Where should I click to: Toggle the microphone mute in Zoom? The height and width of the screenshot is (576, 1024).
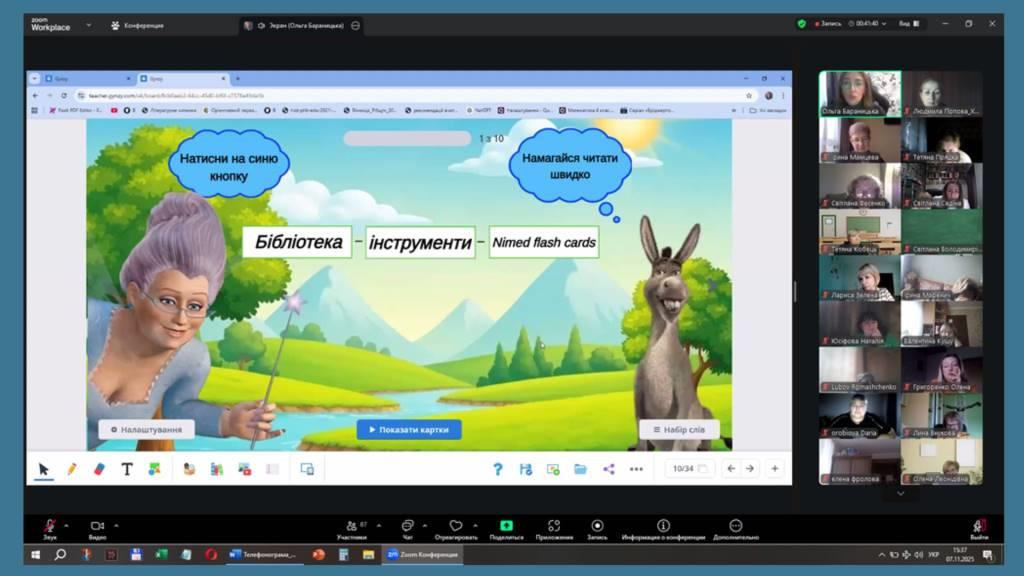[49, 526]
